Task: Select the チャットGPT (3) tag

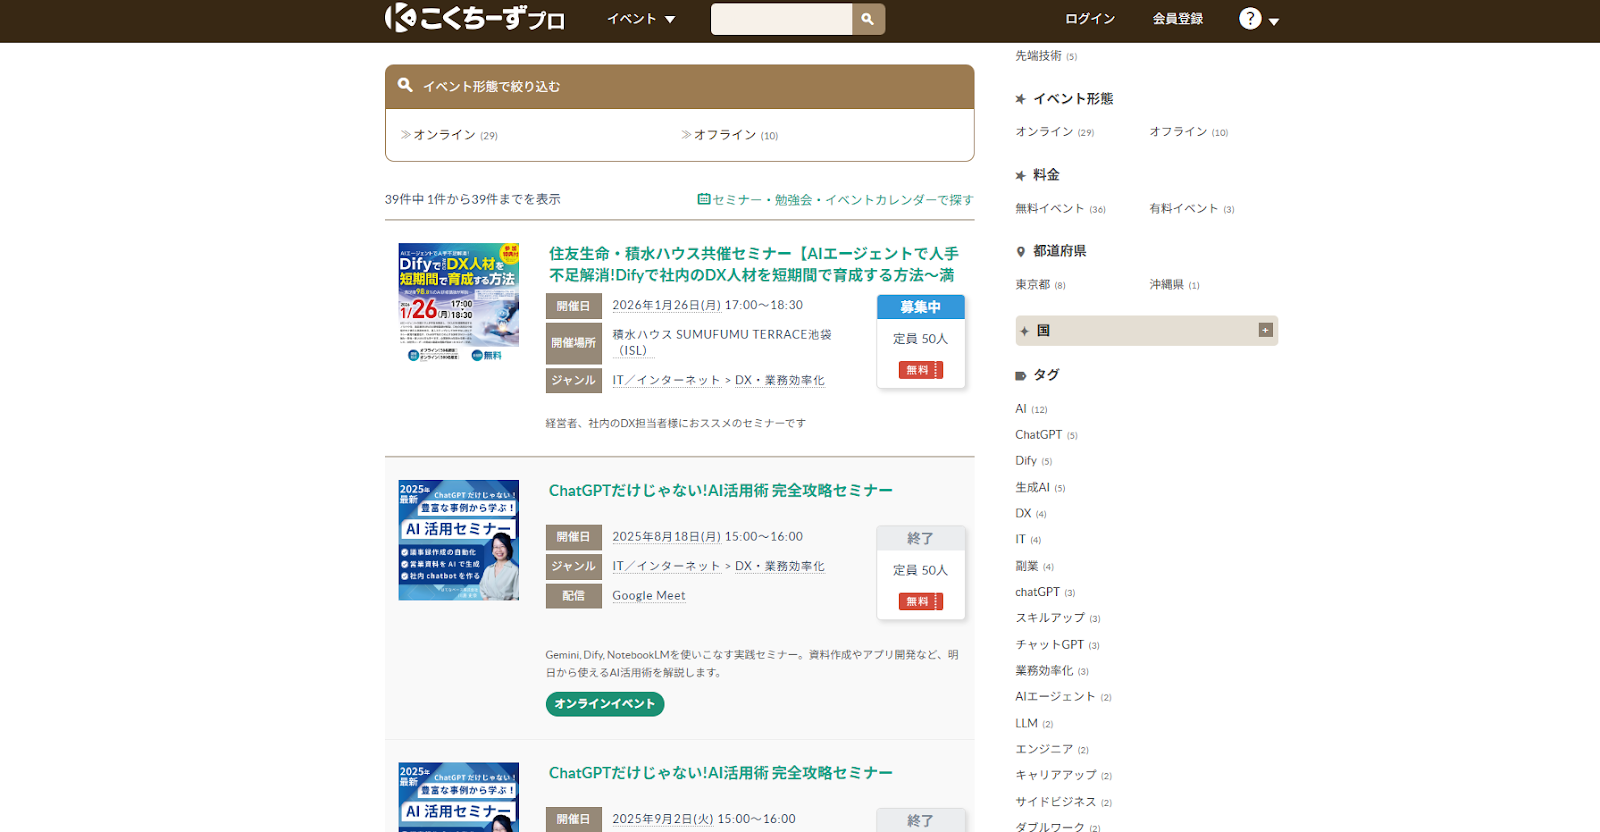Action: 1057,645
